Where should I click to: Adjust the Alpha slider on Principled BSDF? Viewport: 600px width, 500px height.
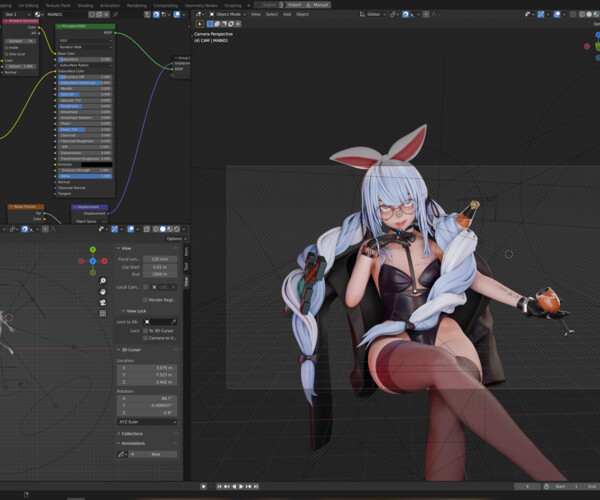point(85,176)
